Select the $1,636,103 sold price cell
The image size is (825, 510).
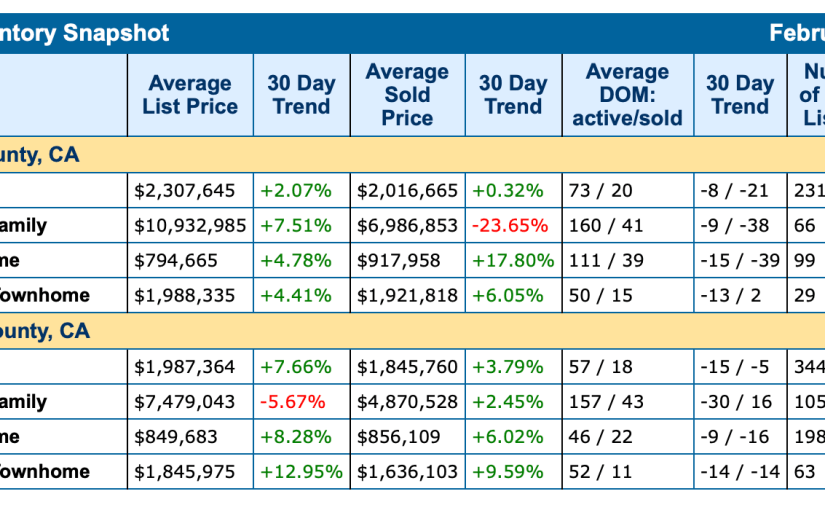407,471
